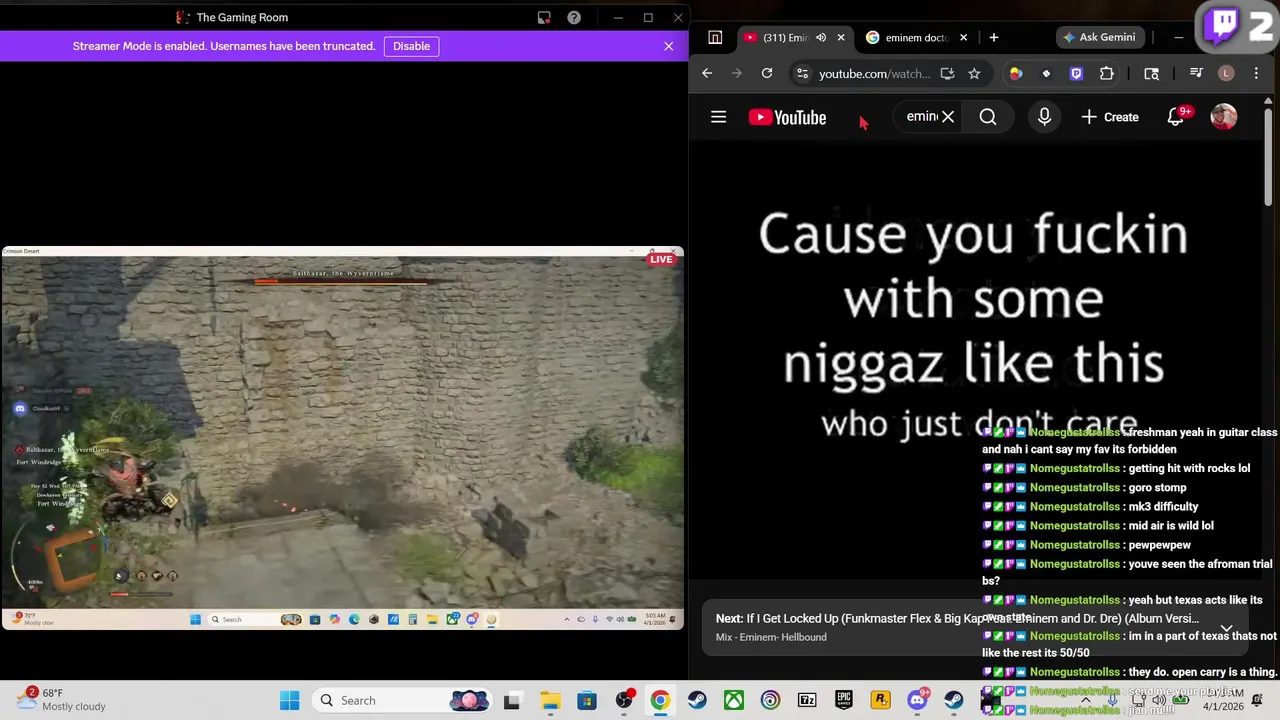Open the Discord help icon
The width and height of the screenshot is (1280, 720).
(x=574, y=17)
